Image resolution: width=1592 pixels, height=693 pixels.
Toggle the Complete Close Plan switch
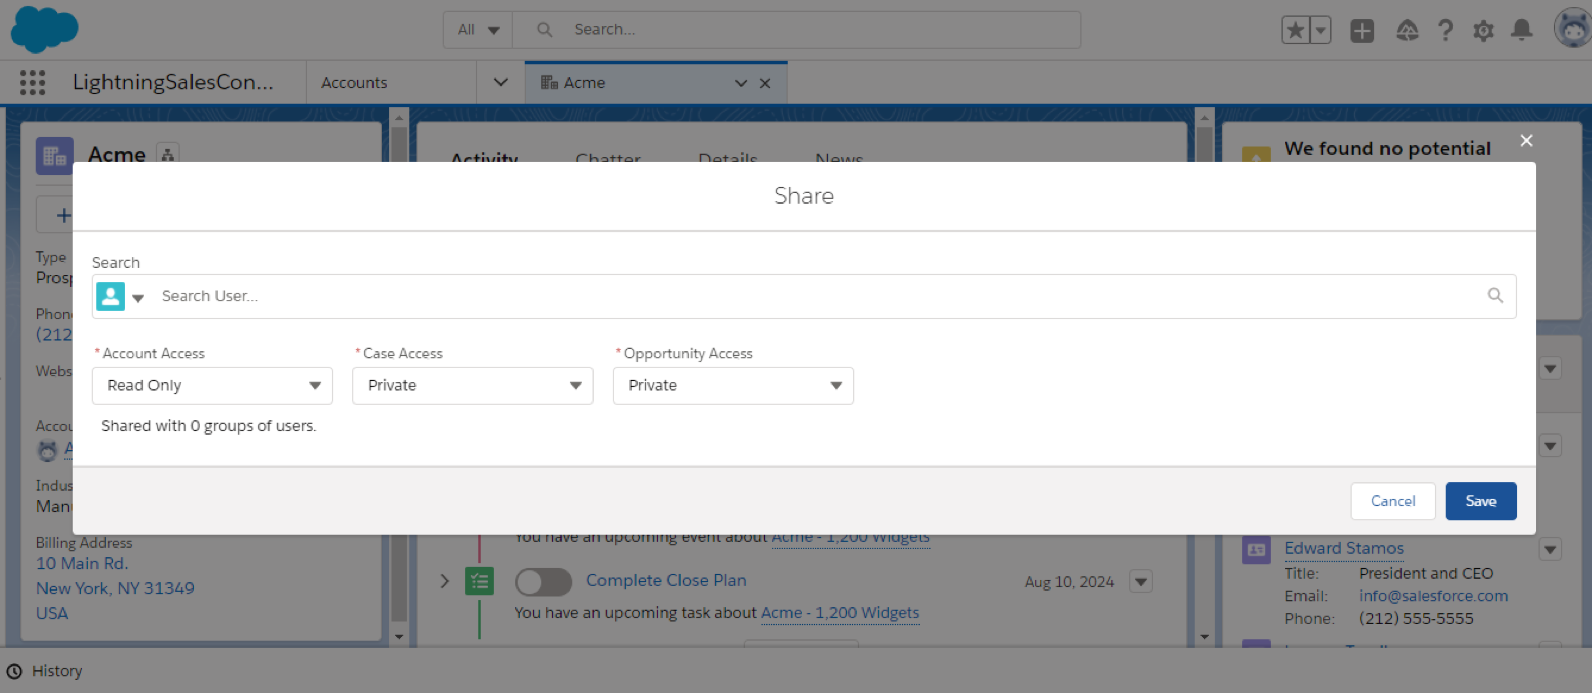pyautogui.click(x=543, y=581)
